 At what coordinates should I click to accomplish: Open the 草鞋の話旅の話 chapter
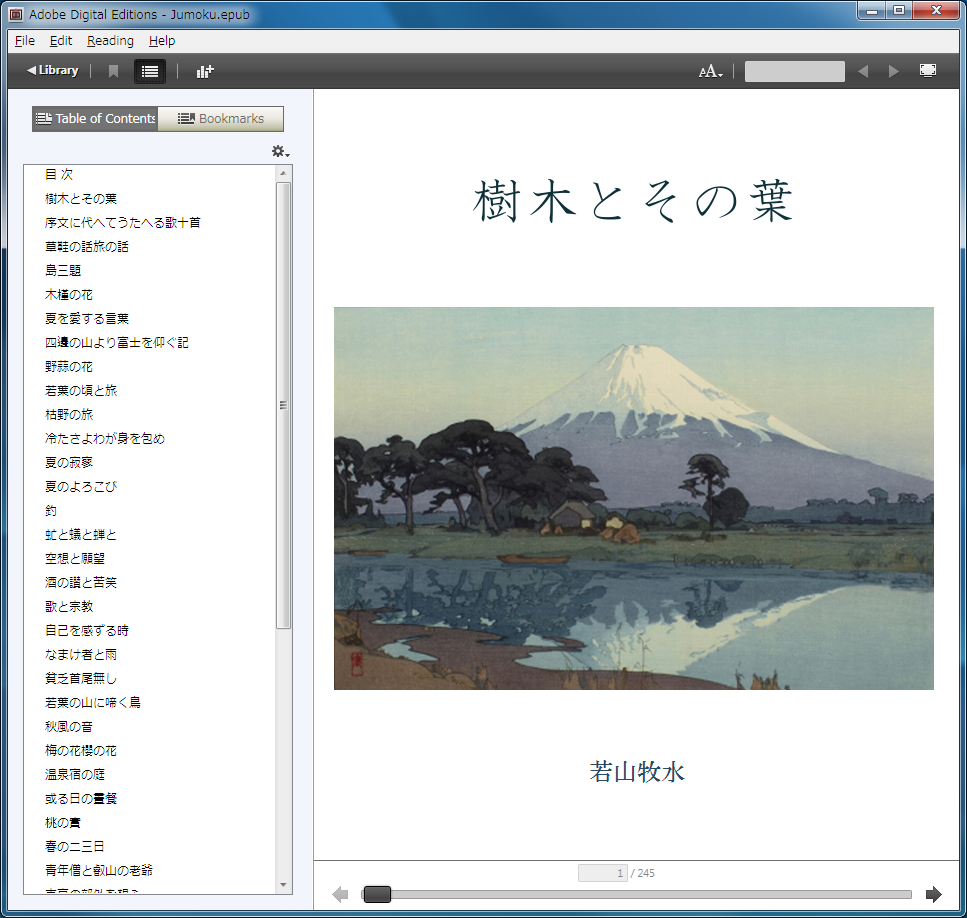[x=87, y=247]
